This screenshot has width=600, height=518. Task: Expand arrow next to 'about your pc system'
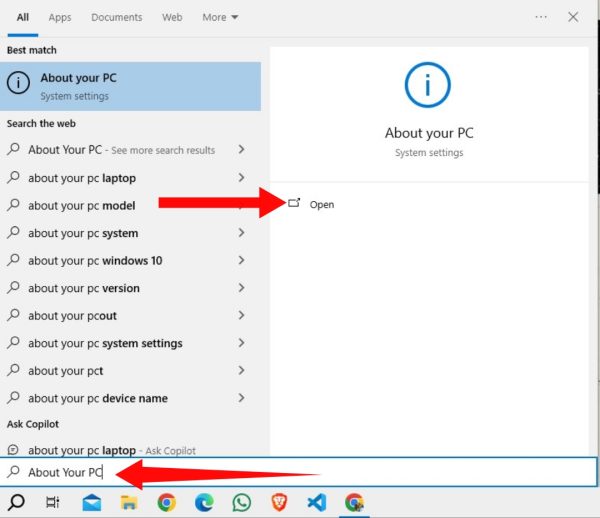tap(241, 232)
